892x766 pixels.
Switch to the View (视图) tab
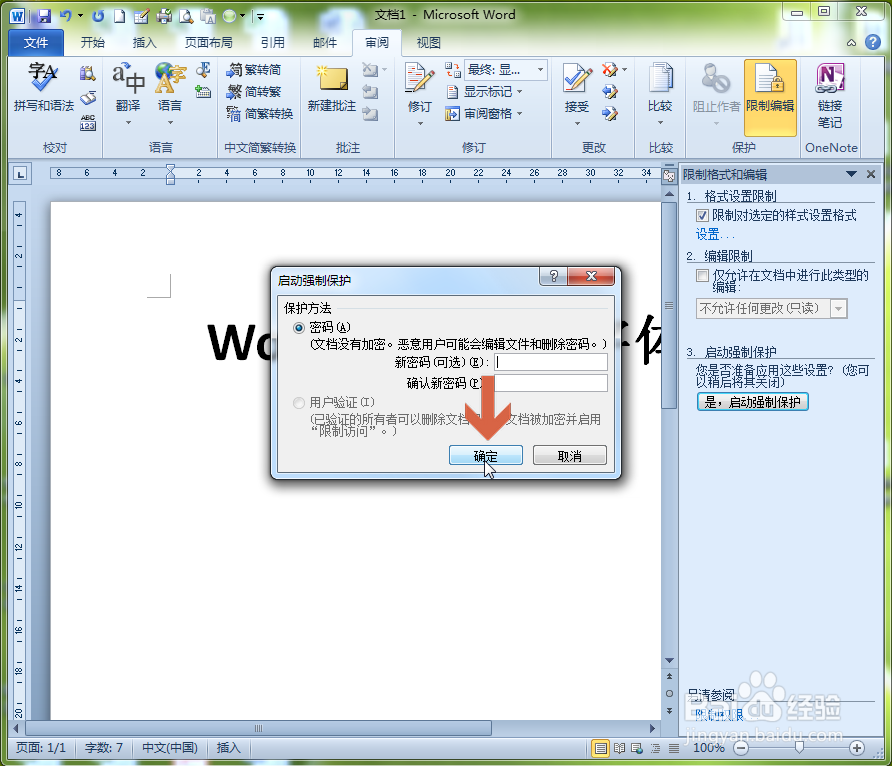click(x=428, y=43)
